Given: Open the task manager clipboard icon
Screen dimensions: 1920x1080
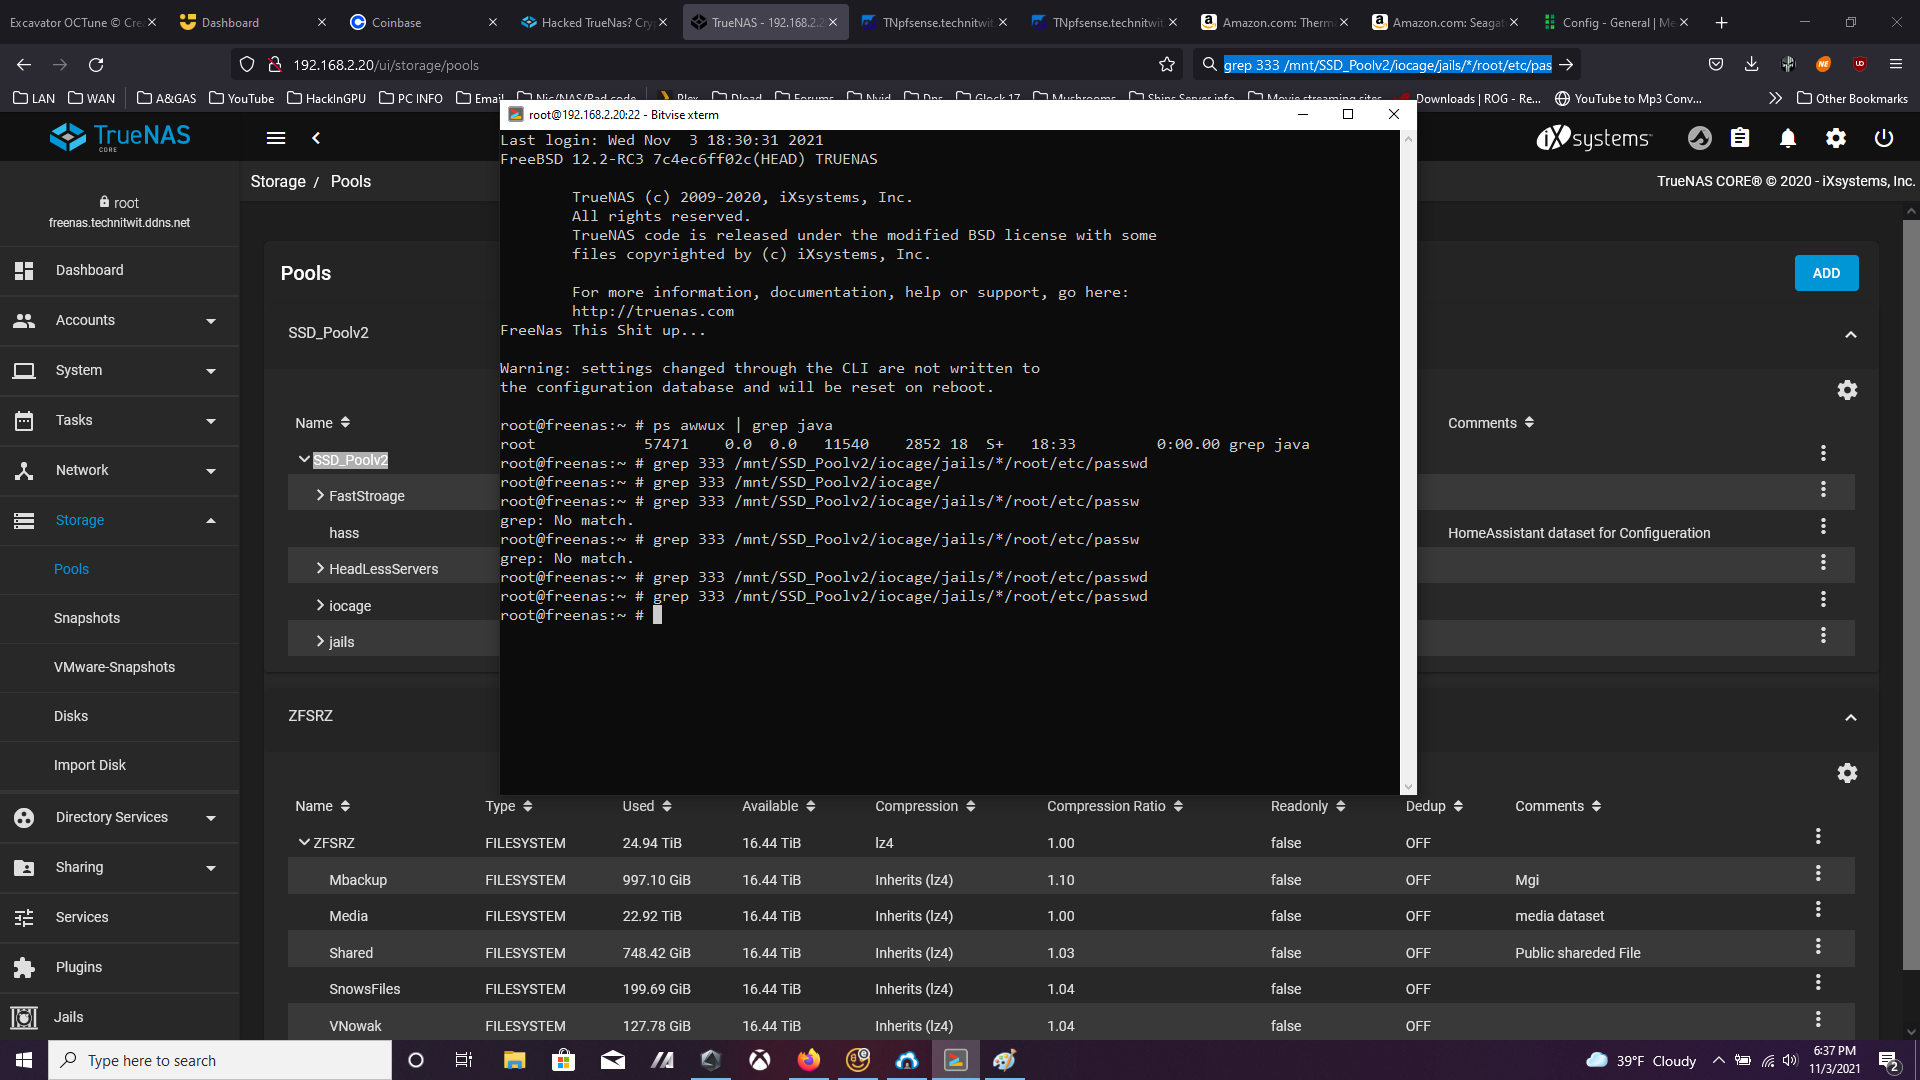Looking at the screenshot, I should 1740,138.
